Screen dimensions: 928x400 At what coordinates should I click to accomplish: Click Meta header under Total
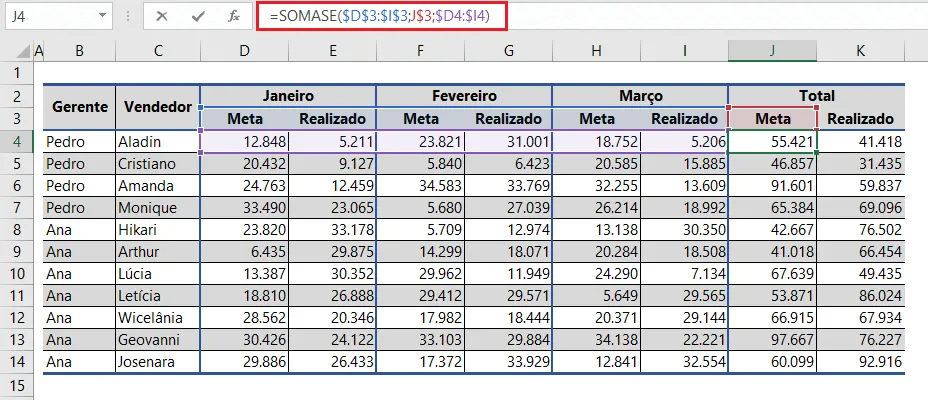point(773,119)
